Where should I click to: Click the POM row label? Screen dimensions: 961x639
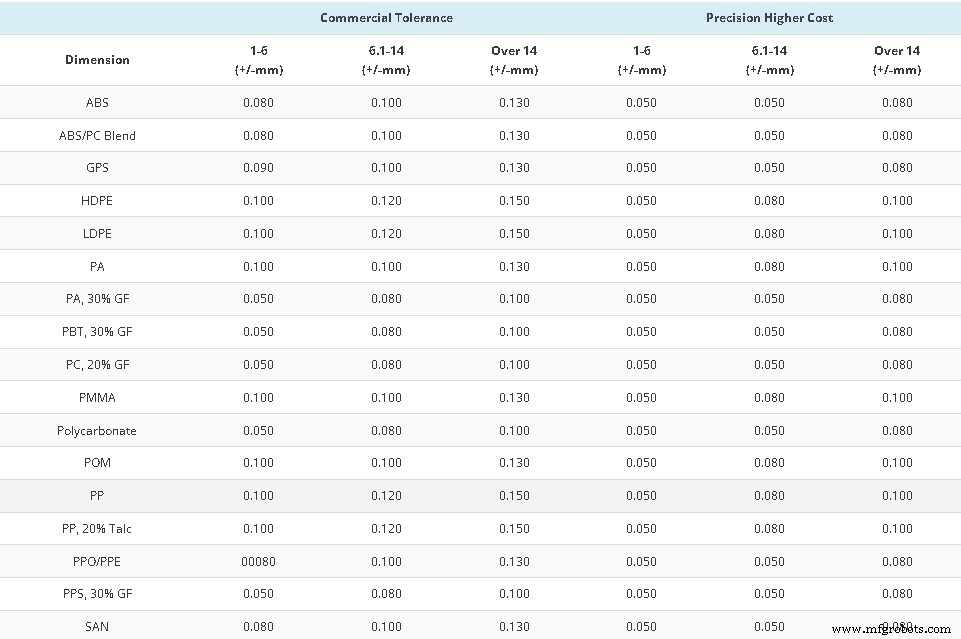coord(97,462)
